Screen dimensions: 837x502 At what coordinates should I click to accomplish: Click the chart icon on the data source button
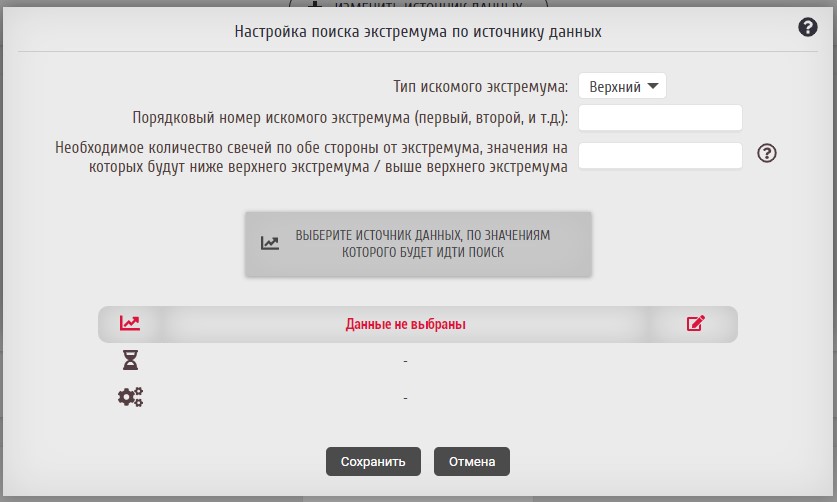[270, 243]
